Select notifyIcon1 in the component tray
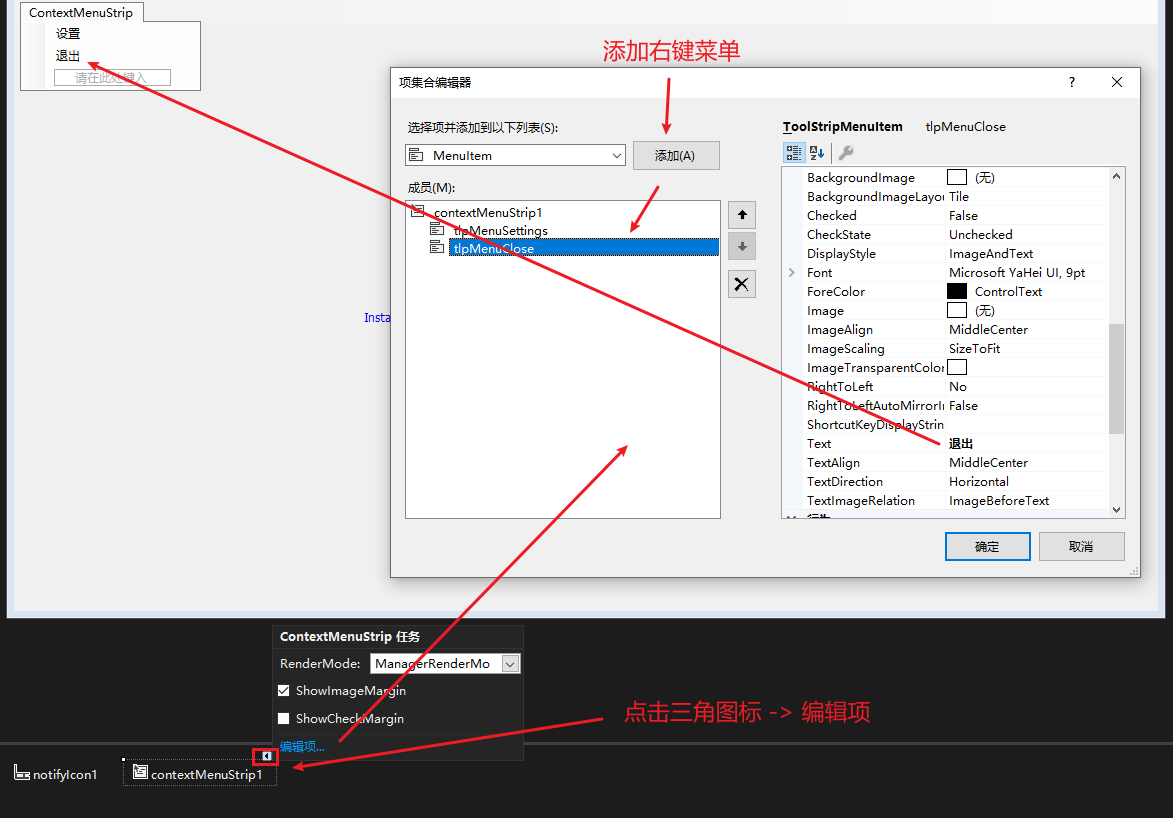The height and width of the screenshot is (818, 1173). click(x=55, y=773)
